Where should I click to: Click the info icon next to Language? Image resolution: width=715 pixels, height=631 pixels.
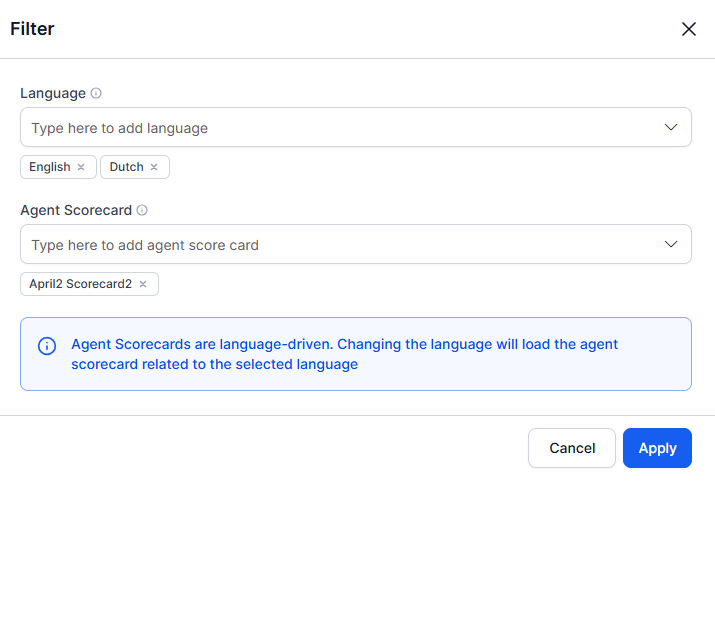96,93
